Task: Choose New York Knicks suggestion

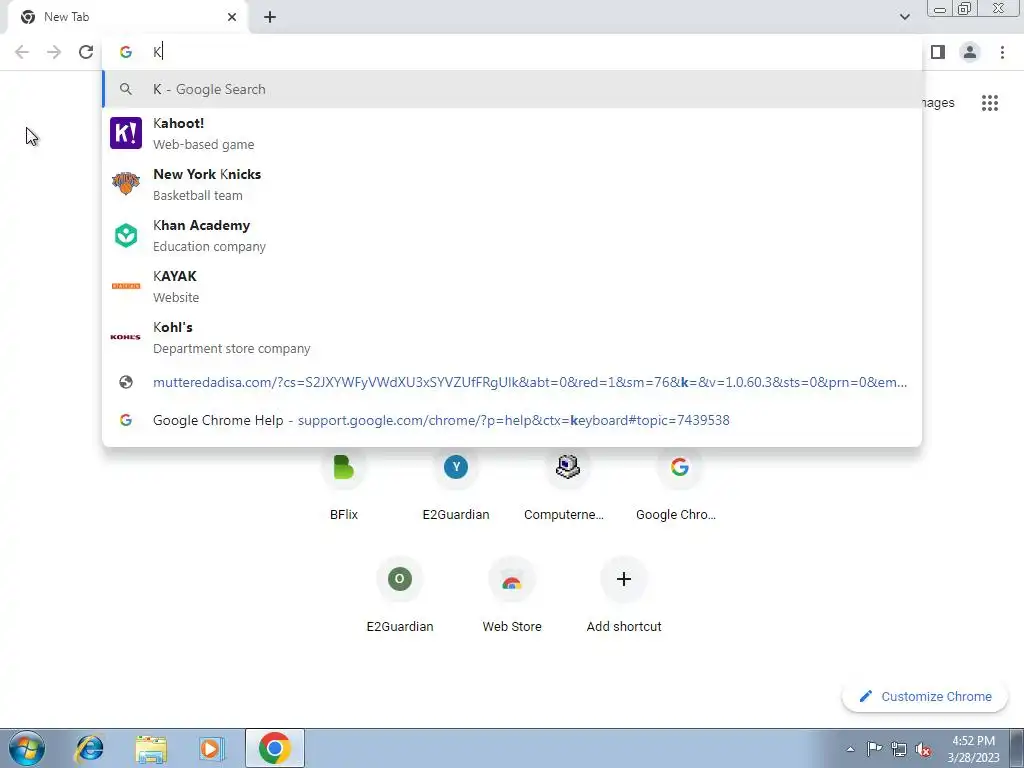Action: (x=512, y=184)
